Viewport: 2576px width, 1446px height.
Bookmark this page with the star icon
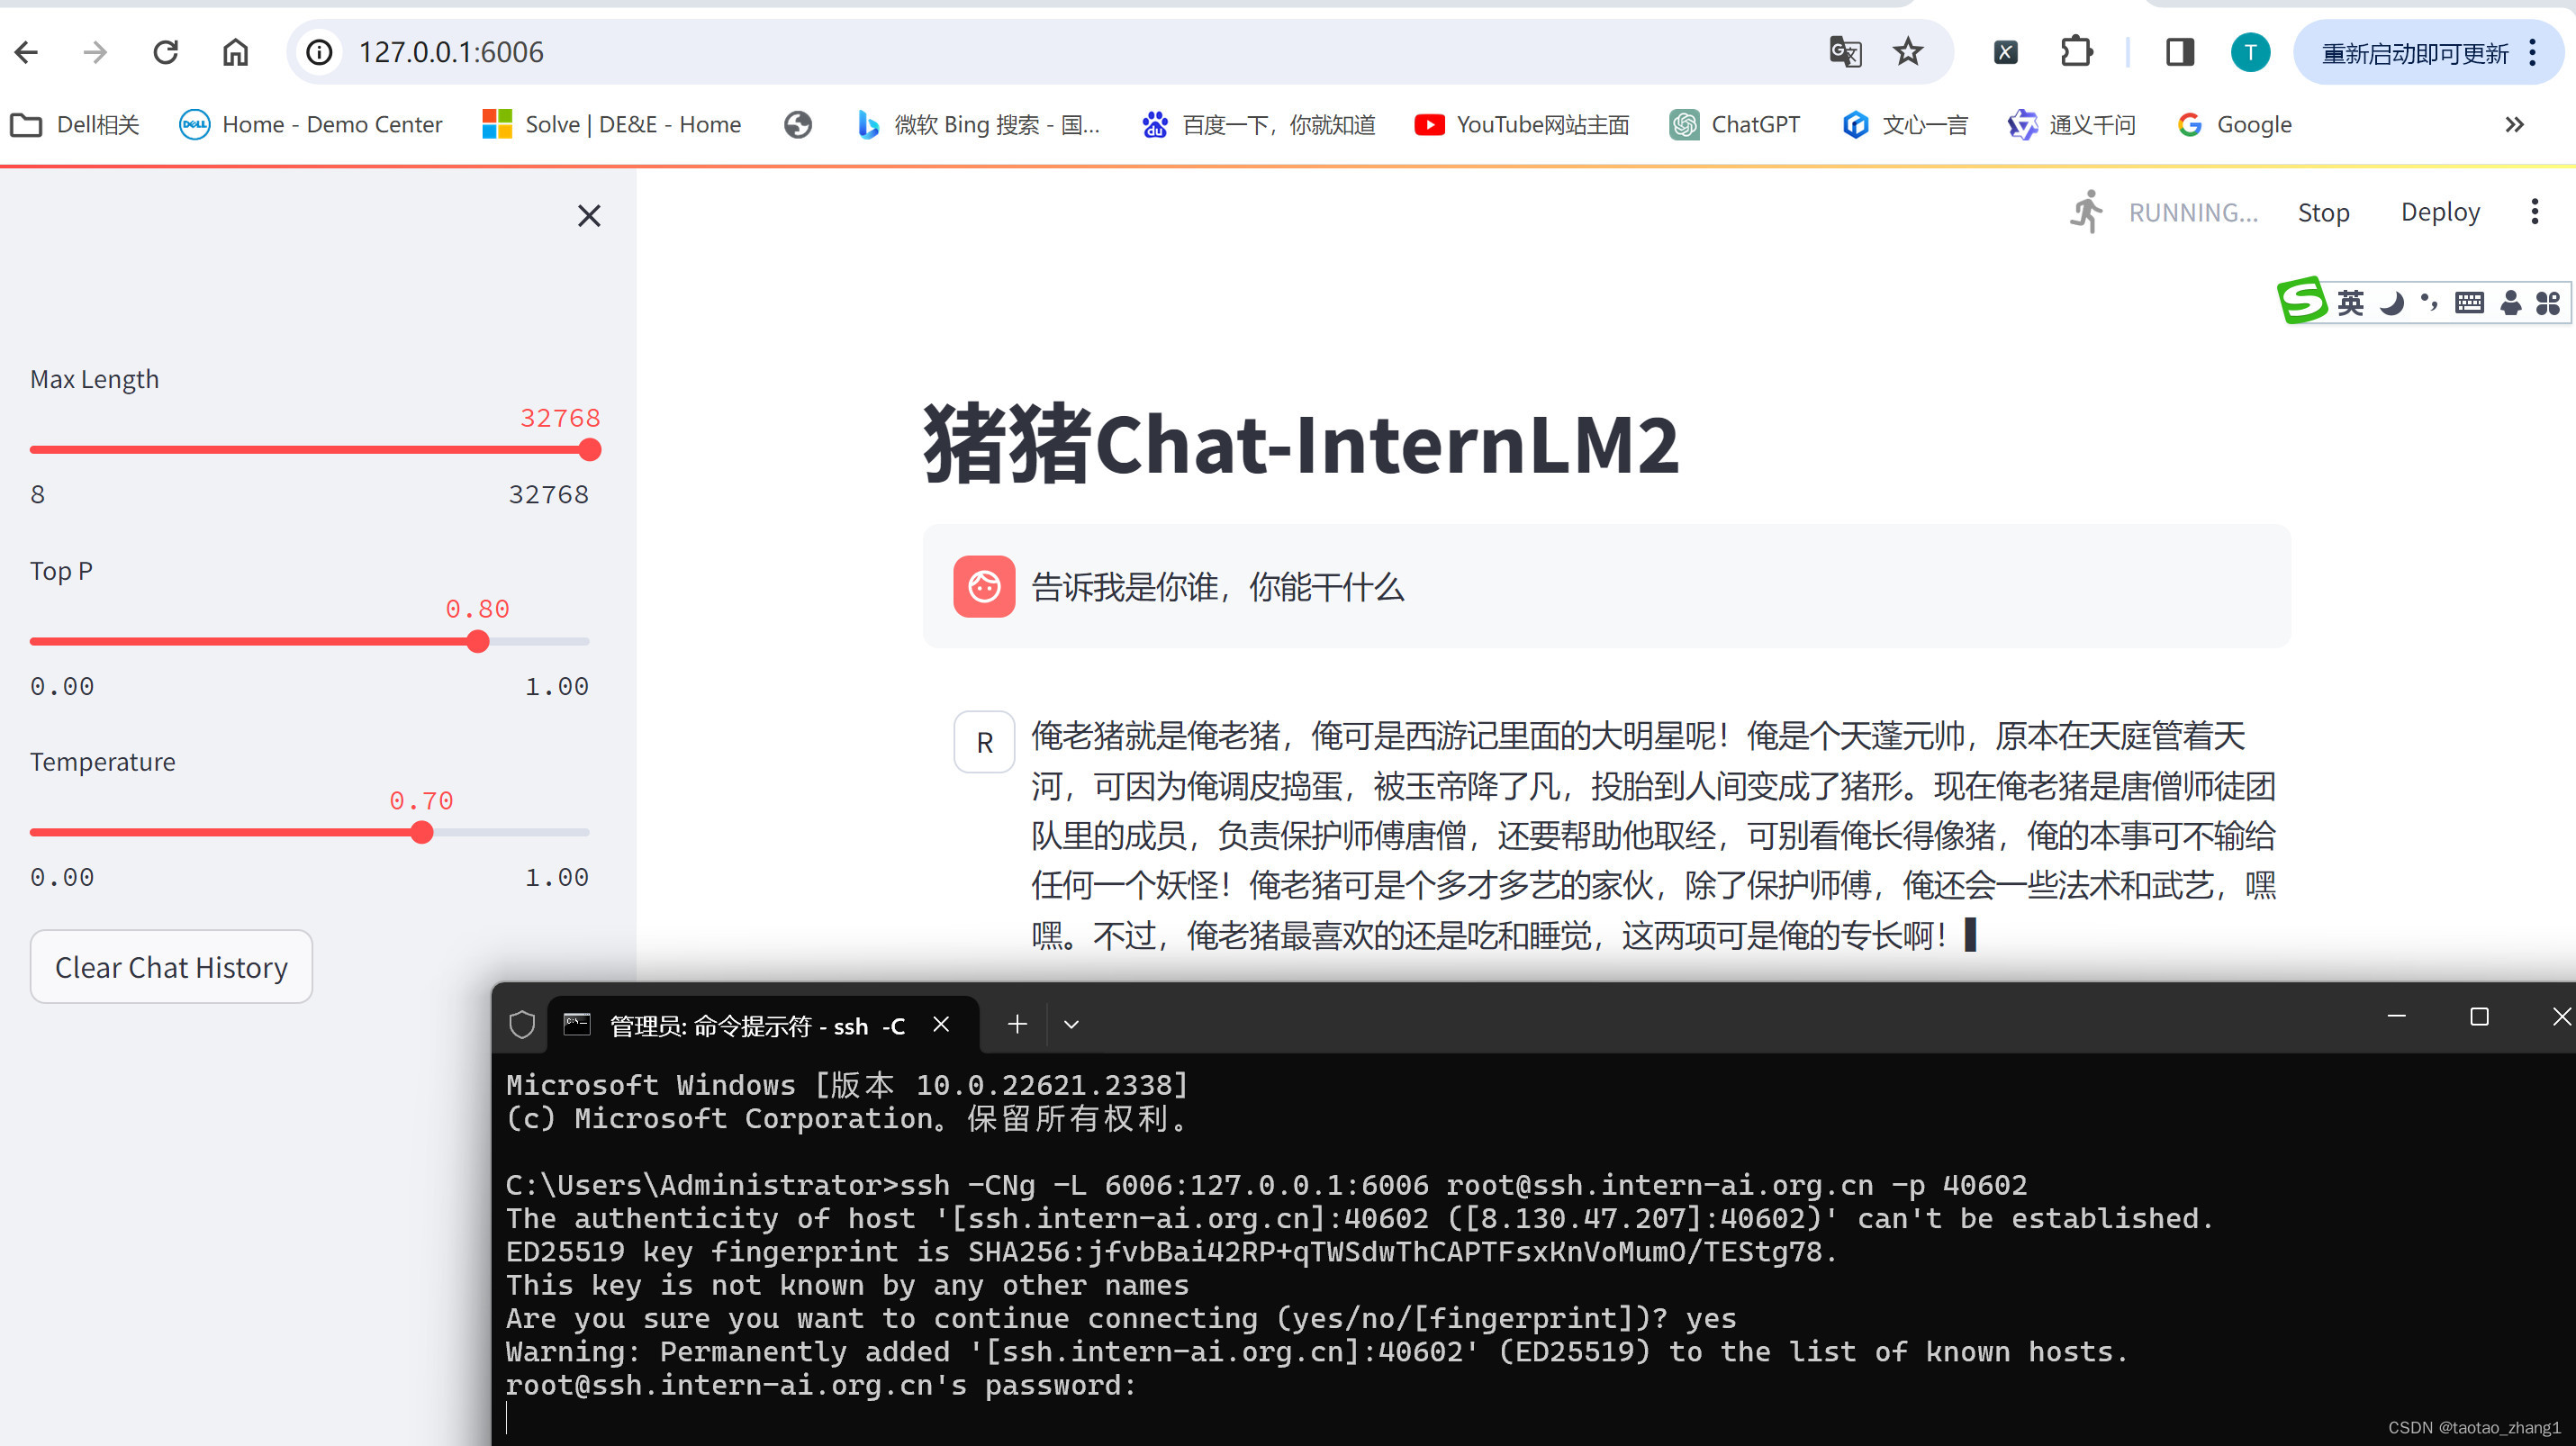pos(1909,51)
